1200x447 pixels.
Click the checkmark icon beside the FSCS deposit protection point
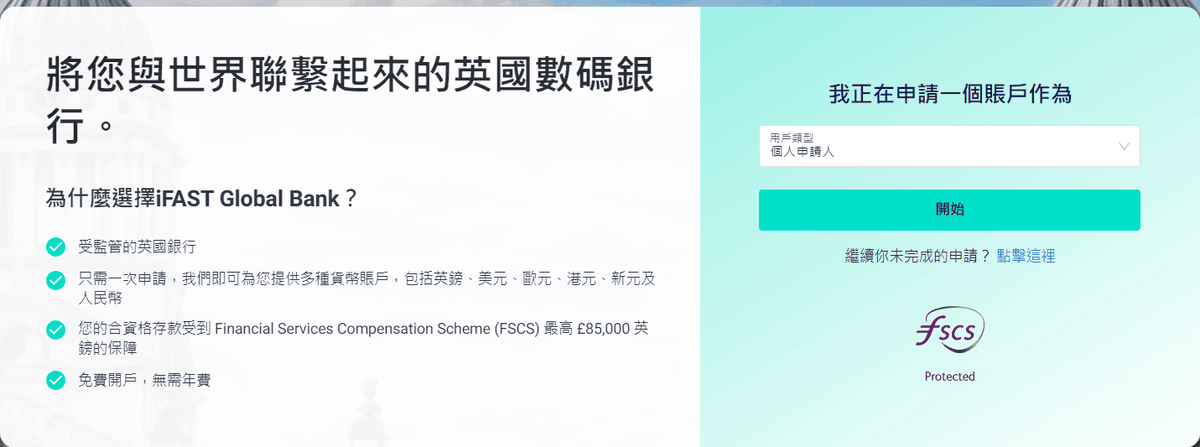pos(56,329)
